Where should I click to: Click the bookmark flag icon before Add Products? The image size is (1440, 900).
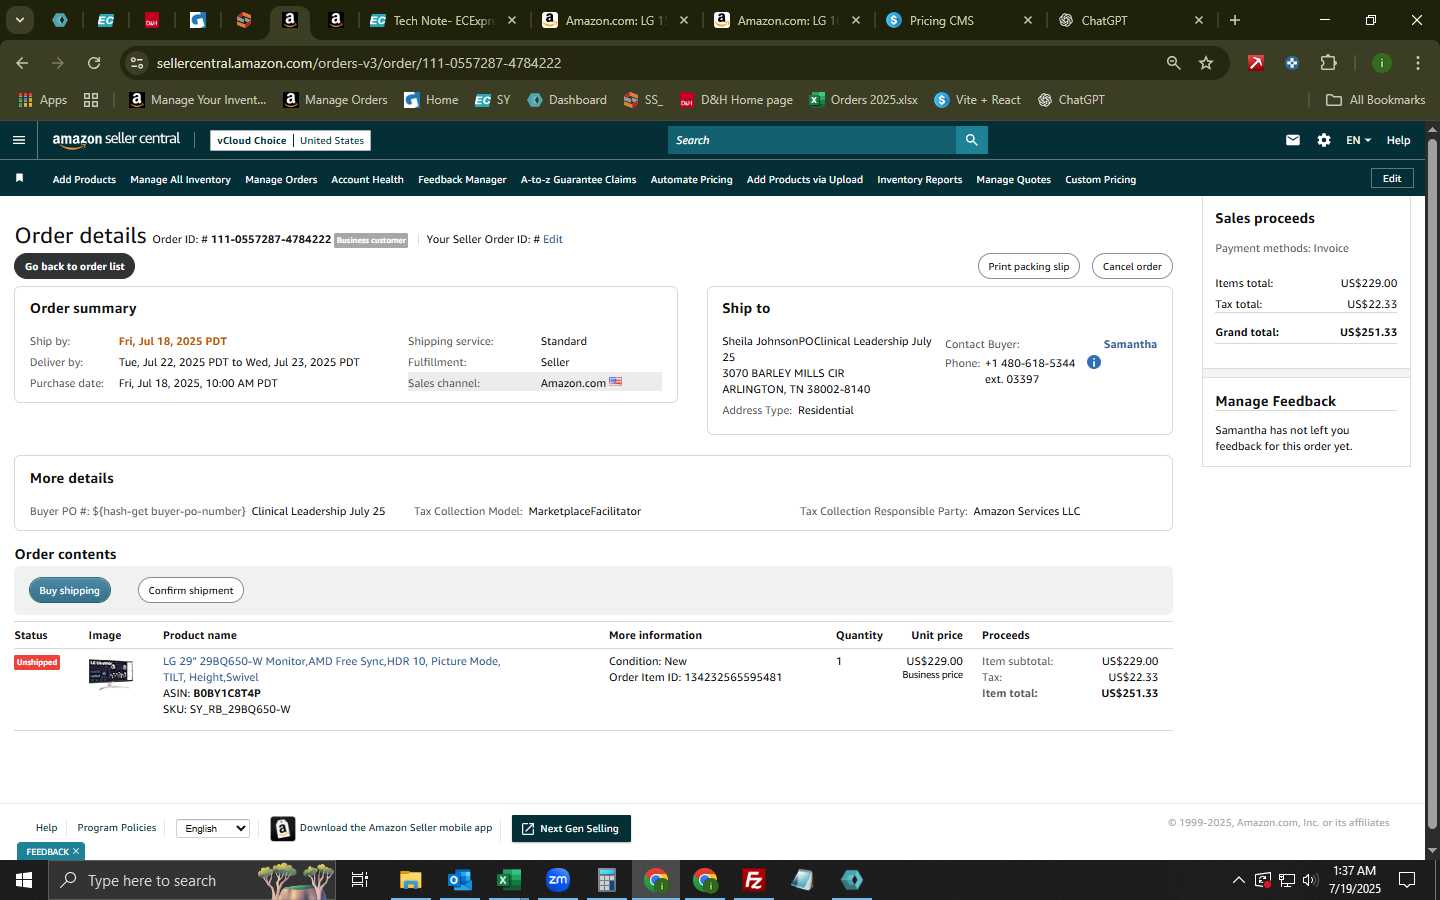19,178
